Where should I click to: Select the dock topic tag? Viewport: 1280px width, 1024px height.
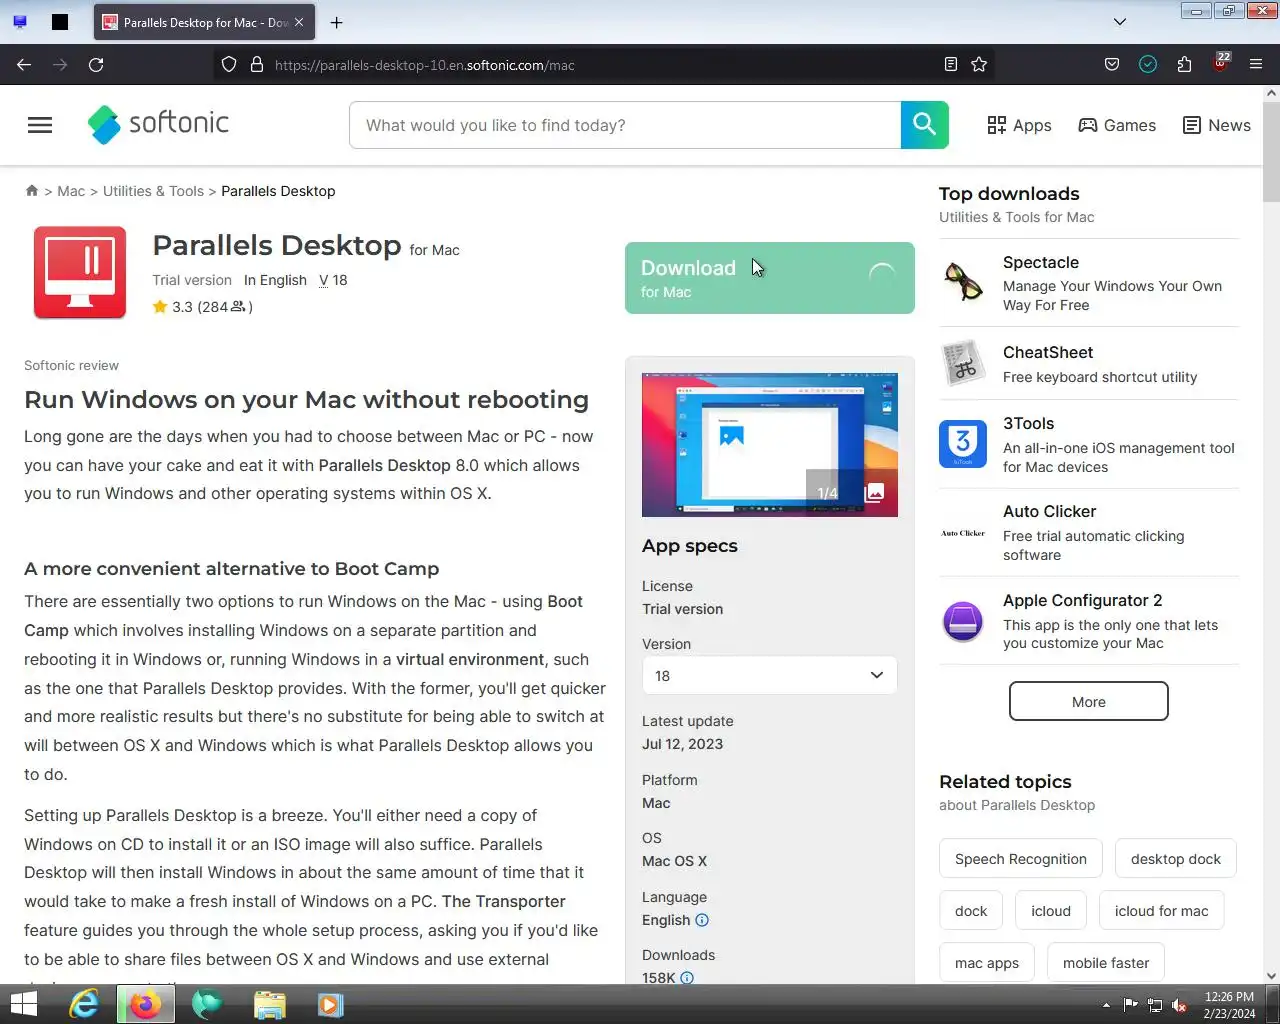coord(971,911)
